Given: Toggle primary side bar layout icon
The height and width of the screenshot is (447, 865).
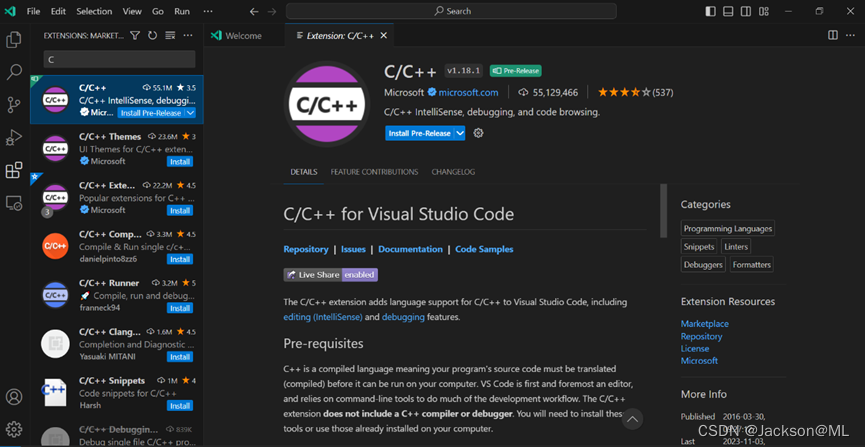Looking at the screenshot, I should (711, 11).
